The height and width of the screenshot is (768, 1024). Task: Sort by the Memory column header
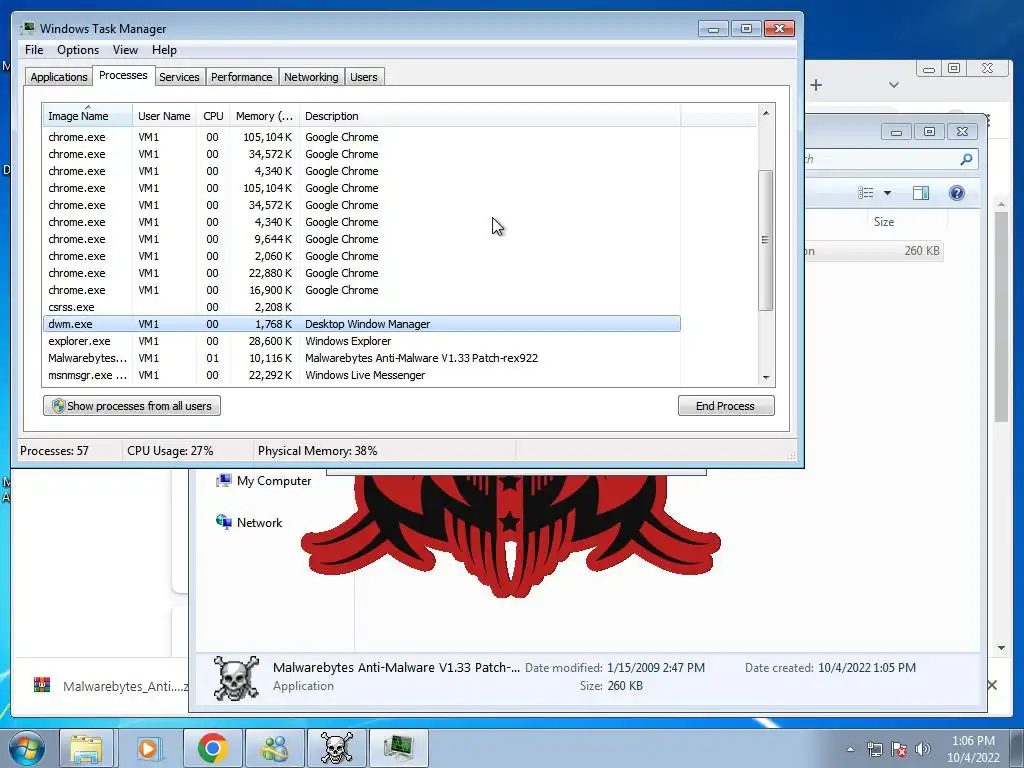coord(264,116)
